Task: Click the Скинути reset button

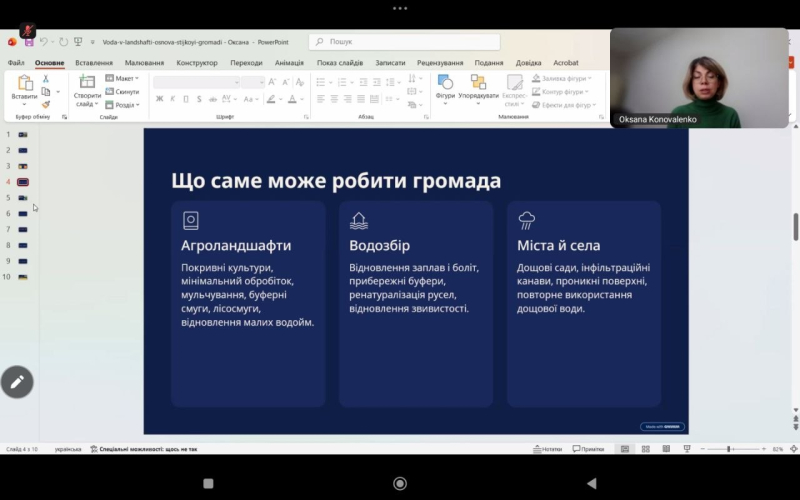Action: pyautogui.click(x=122, y=91)
